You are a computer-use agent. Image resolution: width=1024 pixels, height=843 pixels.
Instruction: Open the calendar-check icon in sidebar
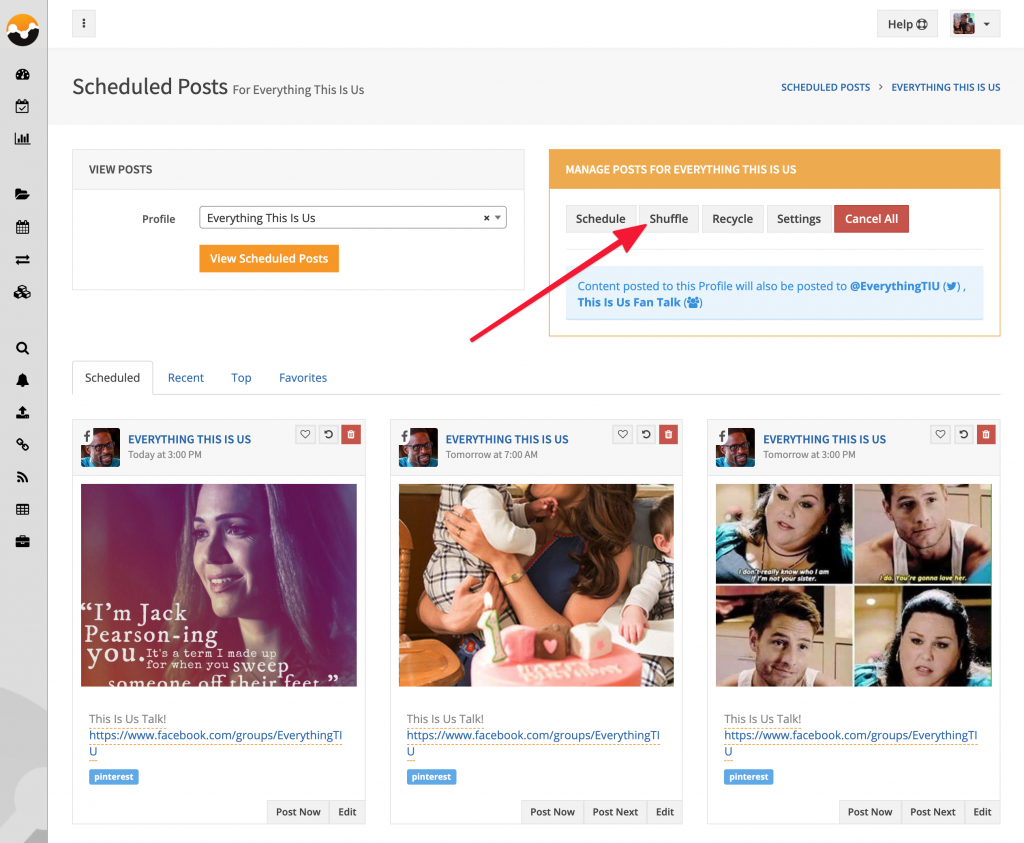[x=22, y=106]
